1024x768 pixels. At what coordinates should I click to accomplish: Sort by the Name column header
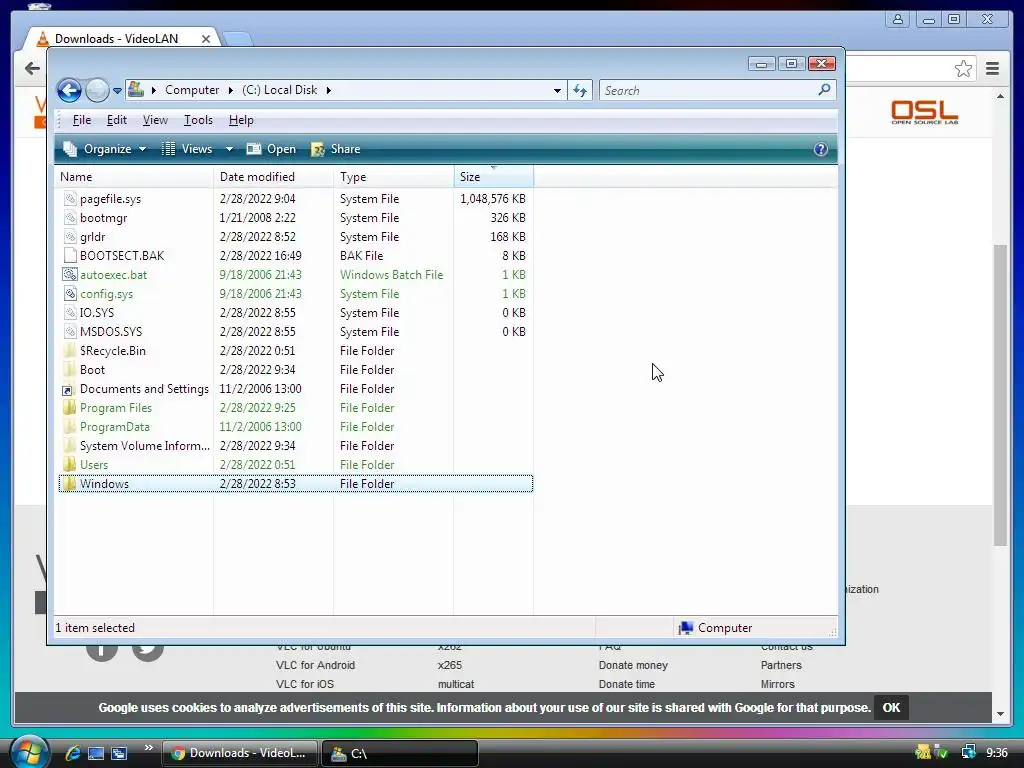coord(133,177)
